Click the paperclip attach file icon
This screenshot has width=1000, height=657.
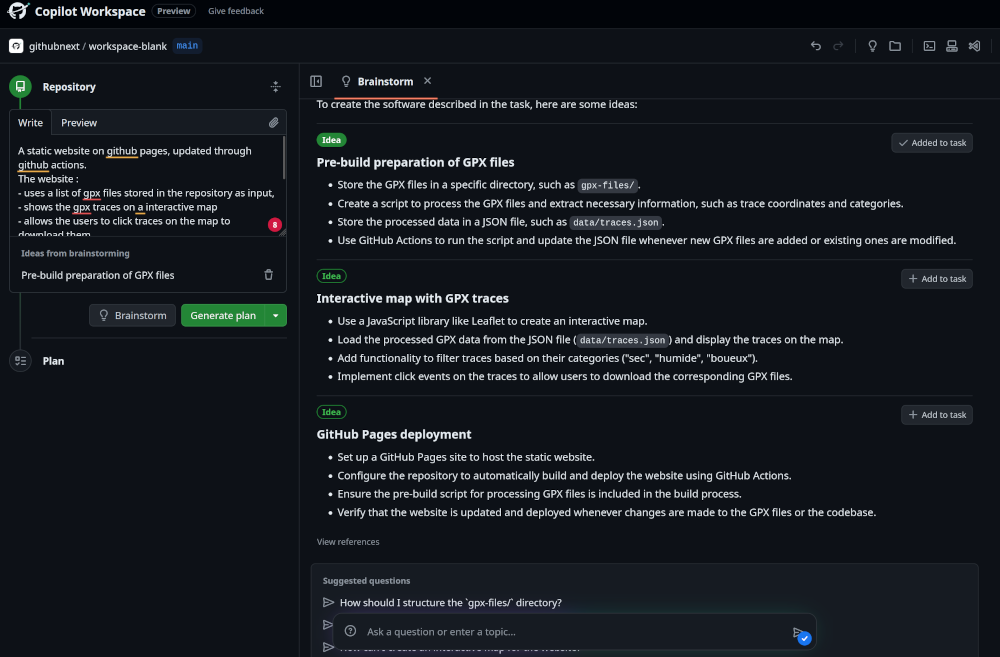pos(274,122)
